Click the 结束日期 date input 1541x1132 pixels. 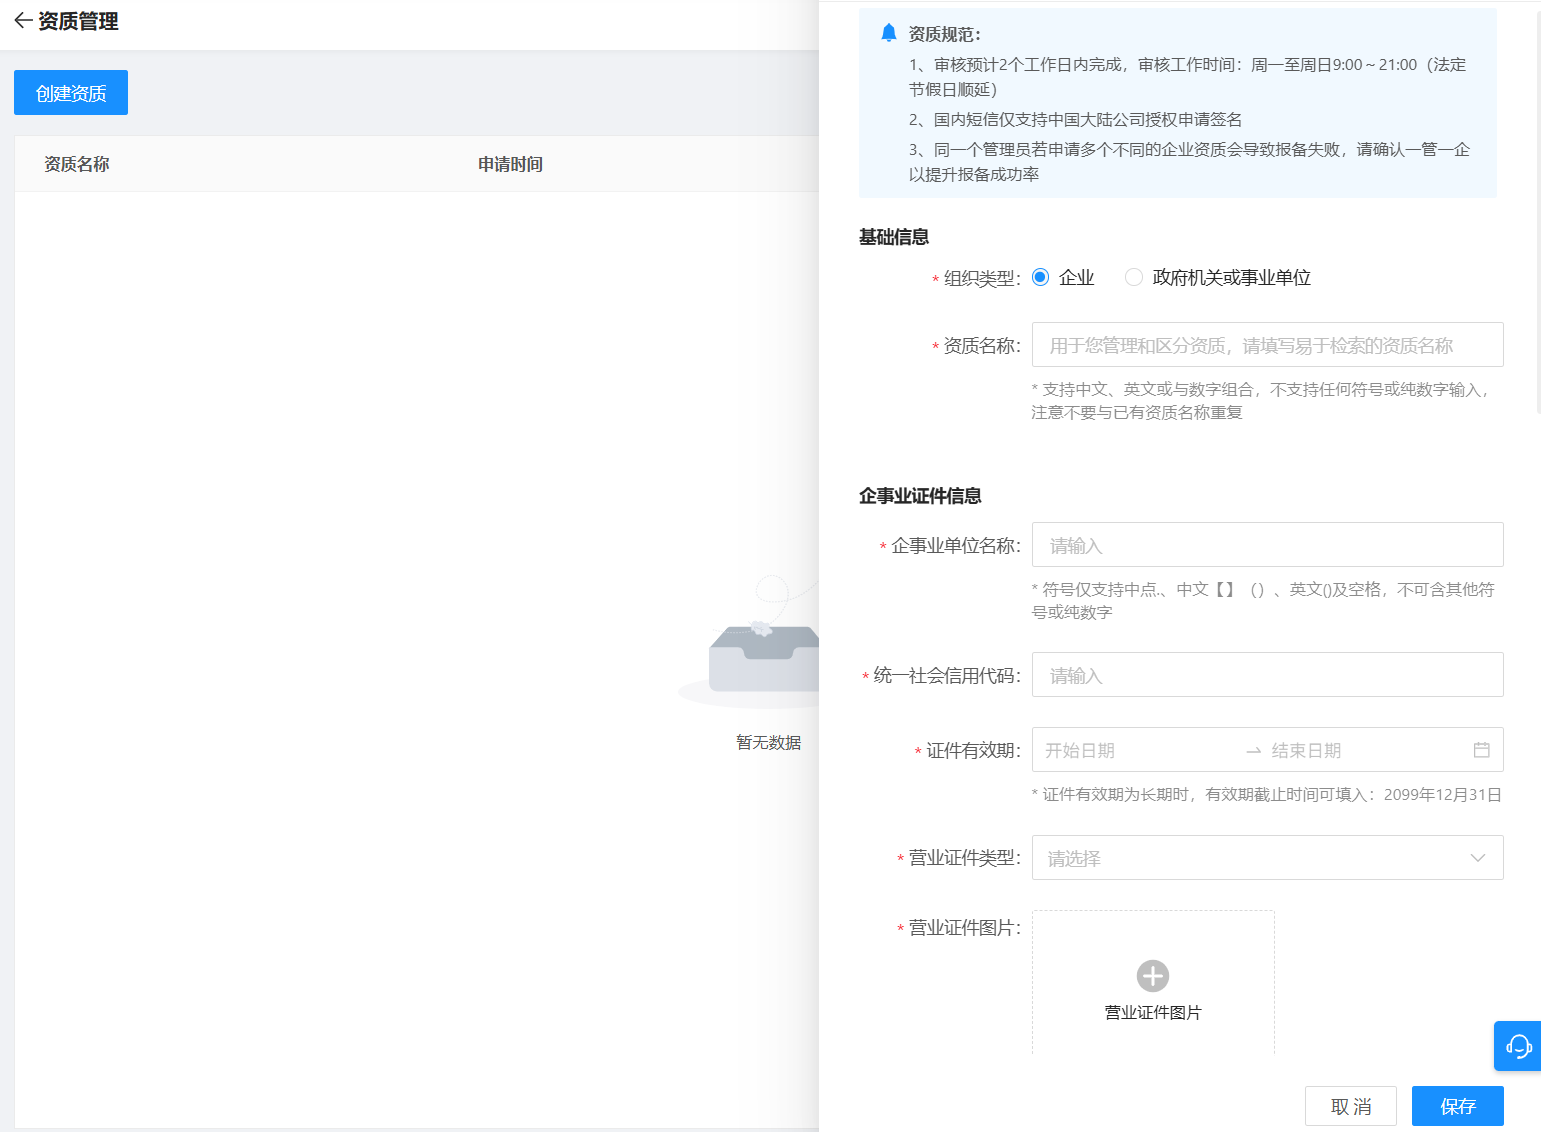pos(1365,750)
